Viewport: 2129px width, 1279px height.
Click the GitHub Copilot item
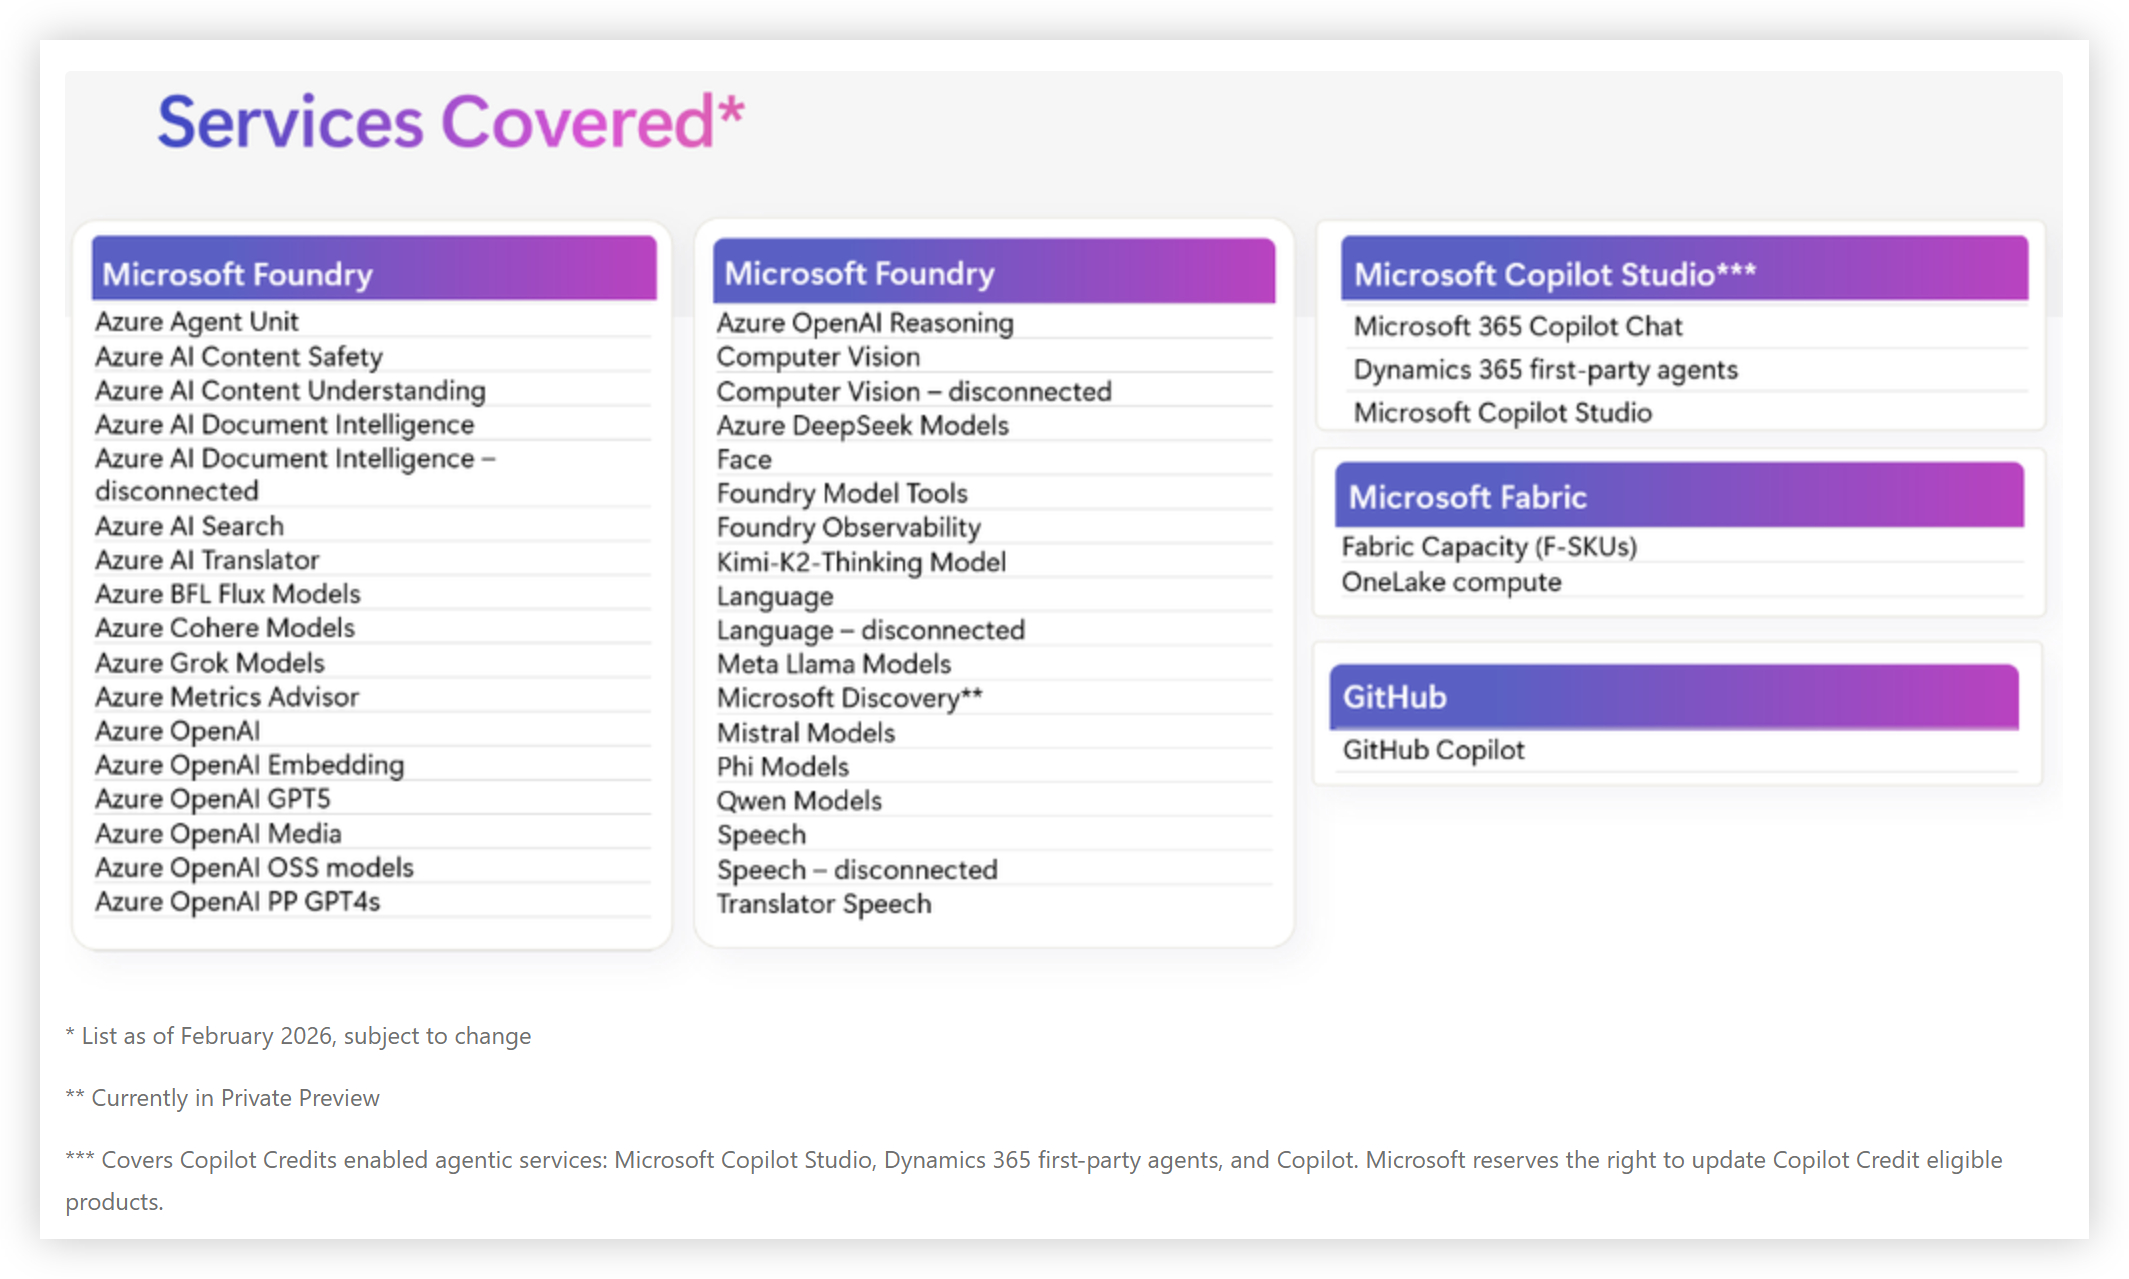(x=1433, y=749)
